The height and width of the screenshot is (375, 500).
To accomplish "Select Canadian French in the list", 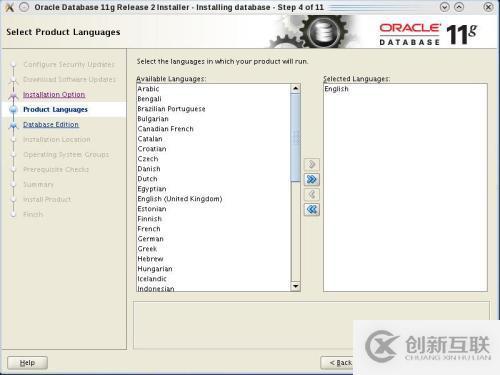I will (x=214, y=129).
